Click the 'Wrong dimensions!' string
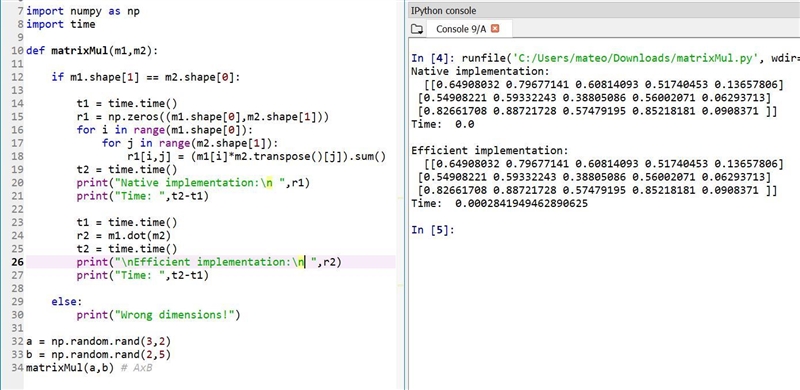 (177, 315)
